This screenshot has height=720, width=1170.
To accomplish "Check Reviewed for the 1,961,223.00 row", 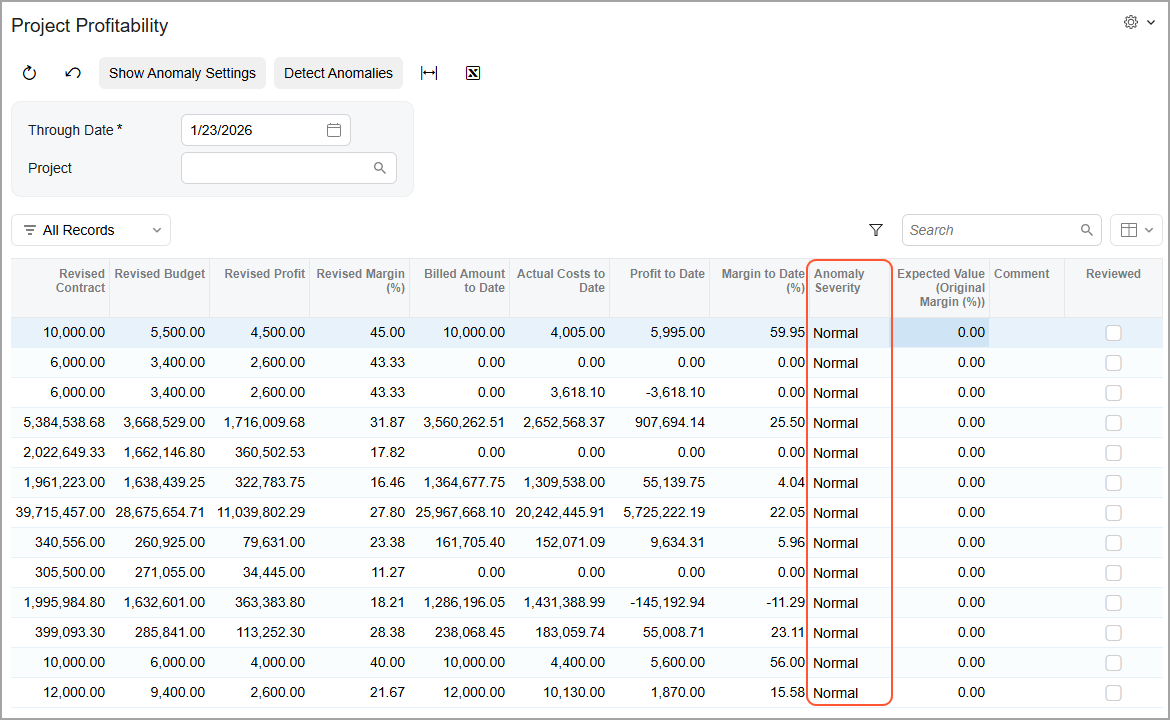I will click(1113, 483).
